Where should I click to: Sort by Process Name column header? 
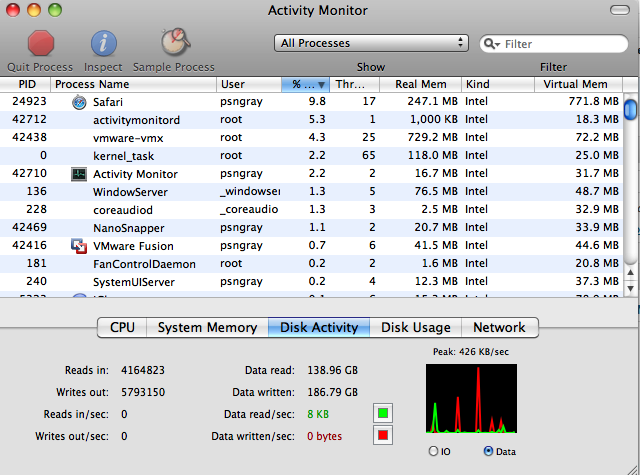pyautogui.click(x=133, y=84)
